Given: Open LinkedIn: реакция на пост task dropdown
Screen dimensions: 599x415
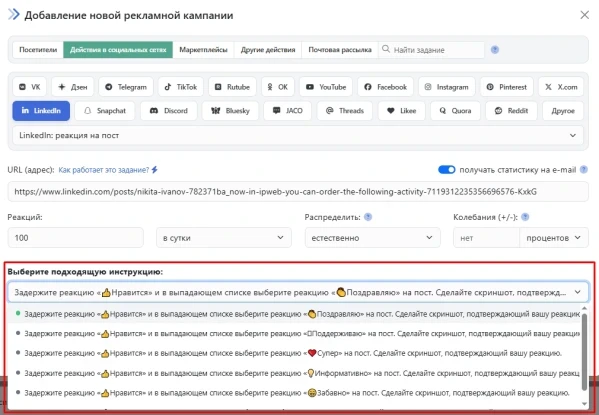Looking at the screenshot, I should coord(298,135).
